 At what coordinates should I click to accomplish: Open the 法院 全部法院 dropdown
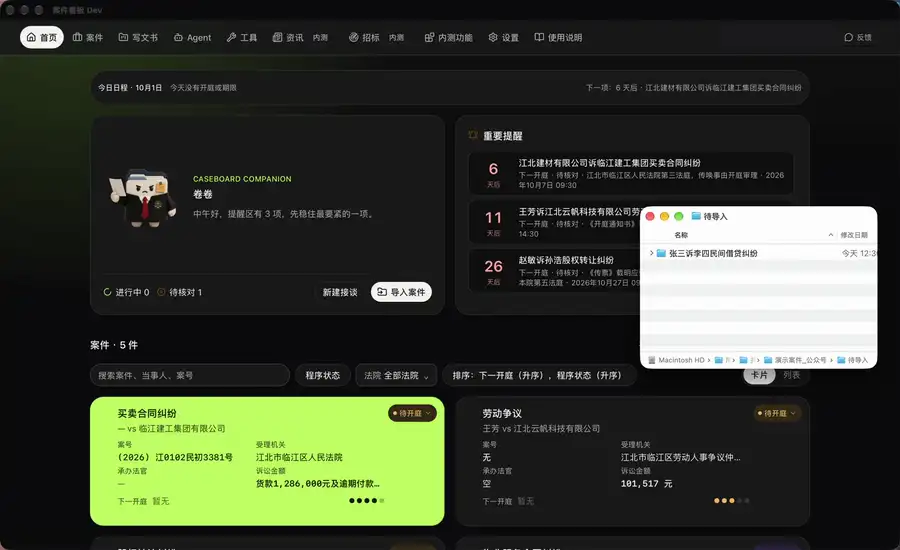(396, 375)
